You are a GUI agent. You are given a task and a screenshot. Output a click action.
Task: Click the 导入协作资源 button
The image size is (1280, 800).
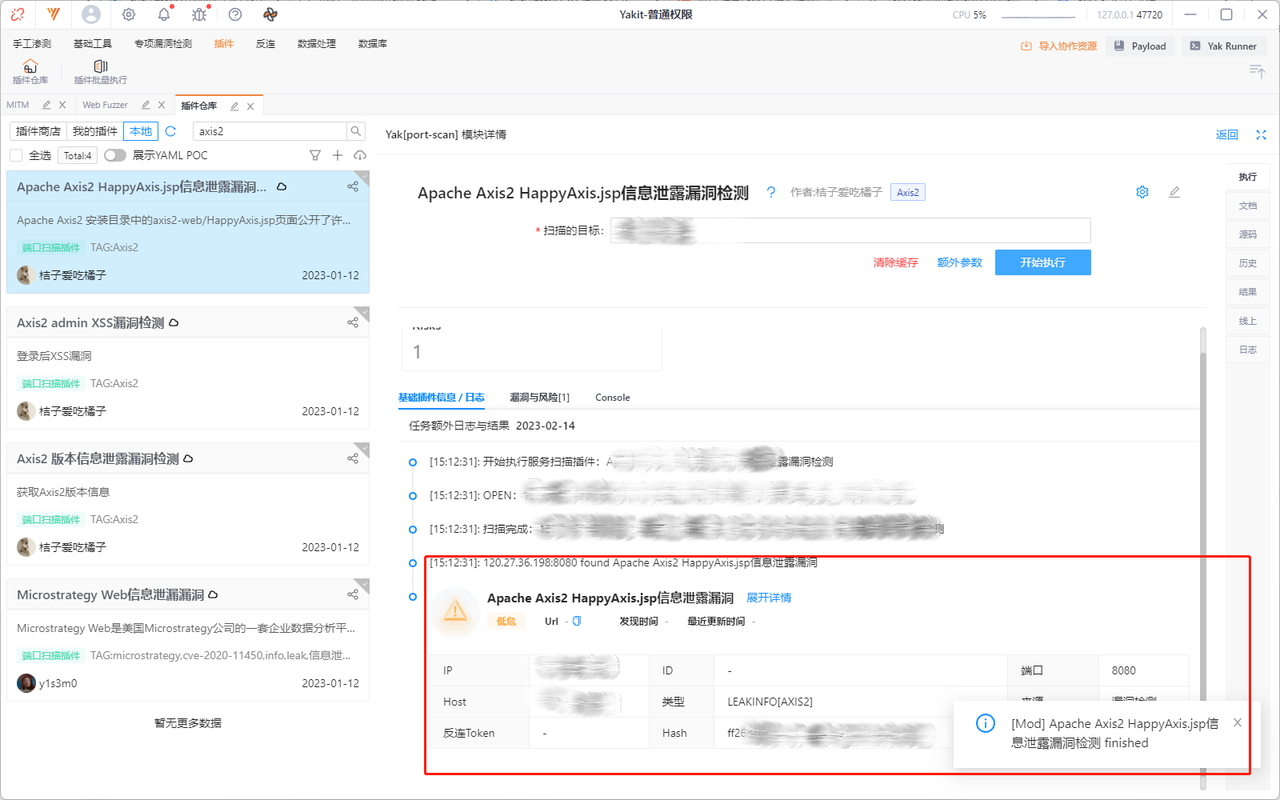(1058, 46)
